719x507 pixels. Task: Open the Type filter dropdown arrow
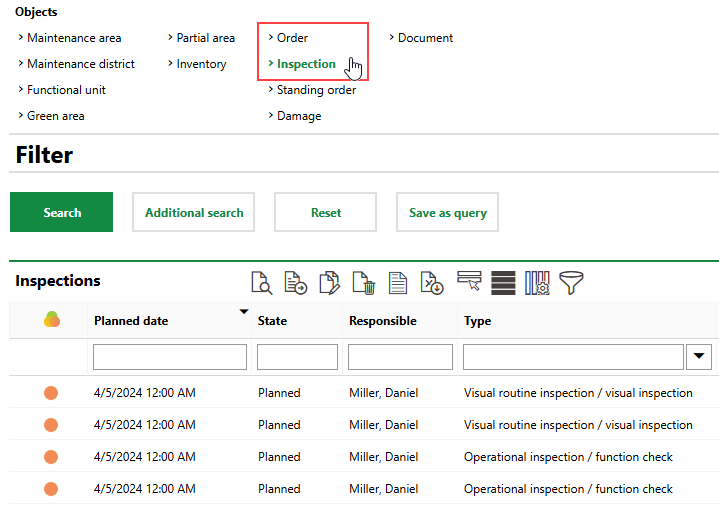(699, 357)
